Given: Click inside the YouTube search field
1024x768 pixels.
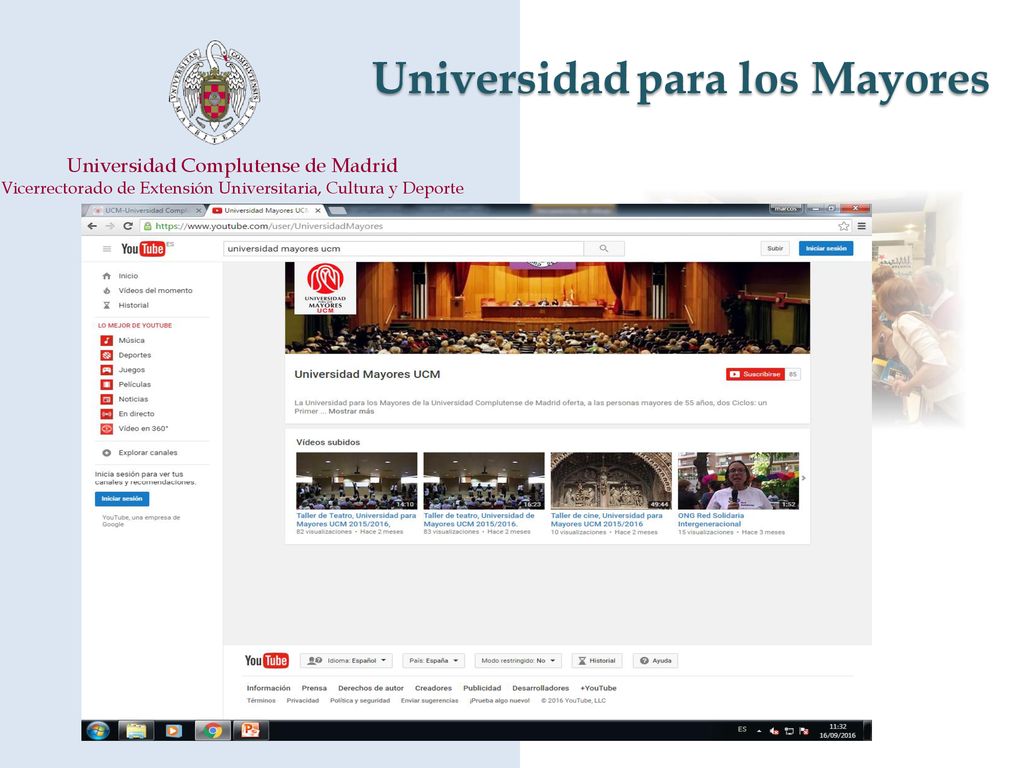Looking at the screenshot, I should click(x=404, y=249).
